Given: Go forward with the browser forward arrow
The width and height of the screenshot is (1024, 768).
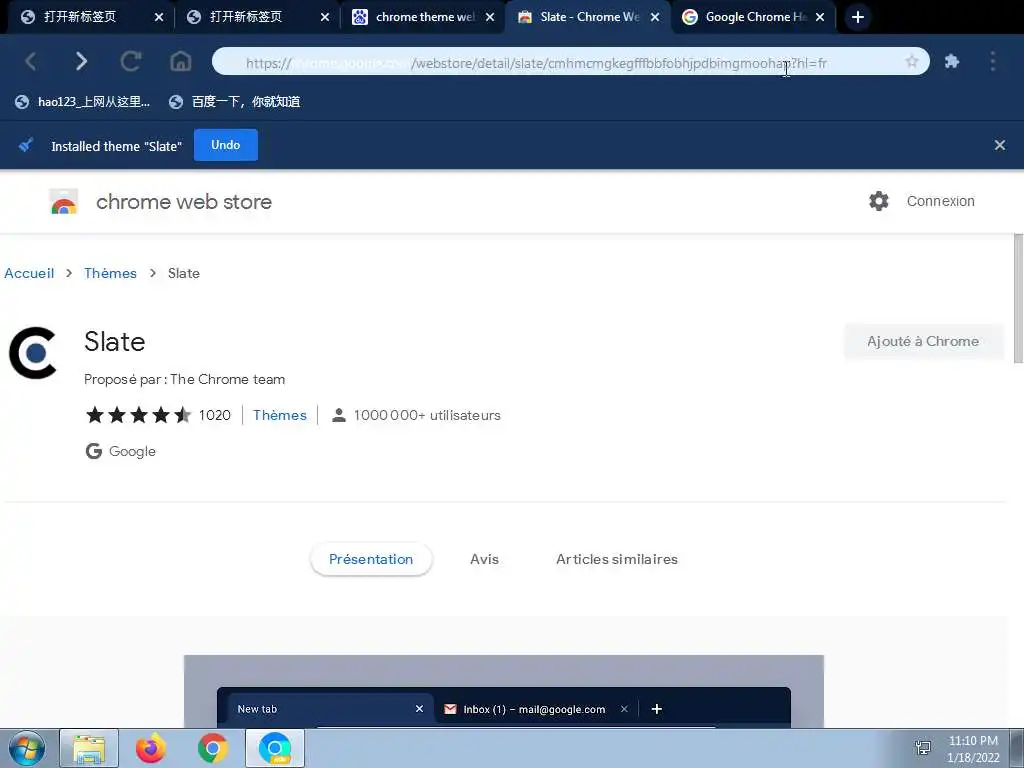Looking at the screenshot, I should coord(81,61).
